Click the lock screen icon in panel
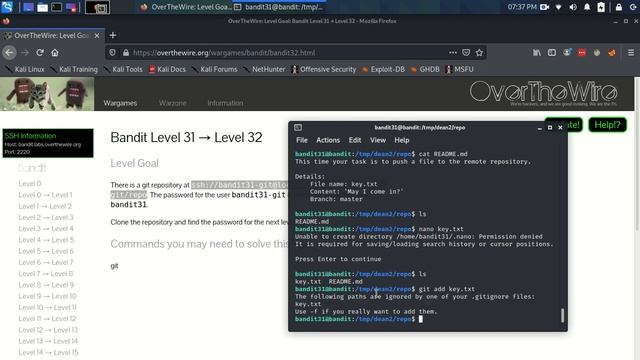Screen dimensions: 640x360 click(619, 7)
